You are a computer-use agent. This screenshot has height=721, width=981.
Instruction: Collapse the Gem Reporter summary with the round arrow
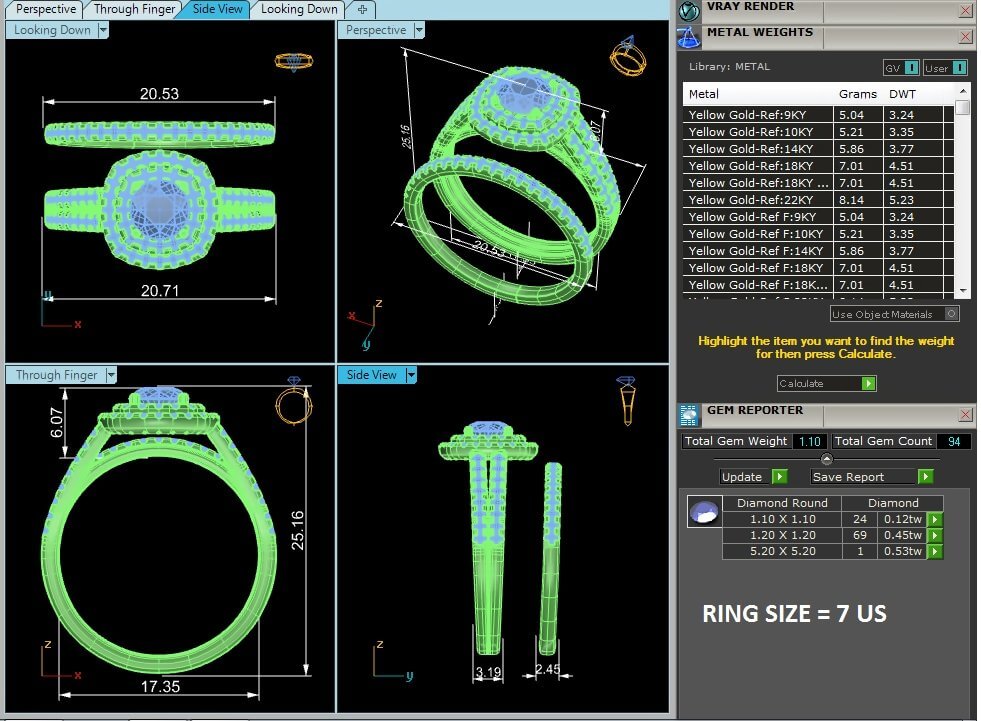pos(826,459)
